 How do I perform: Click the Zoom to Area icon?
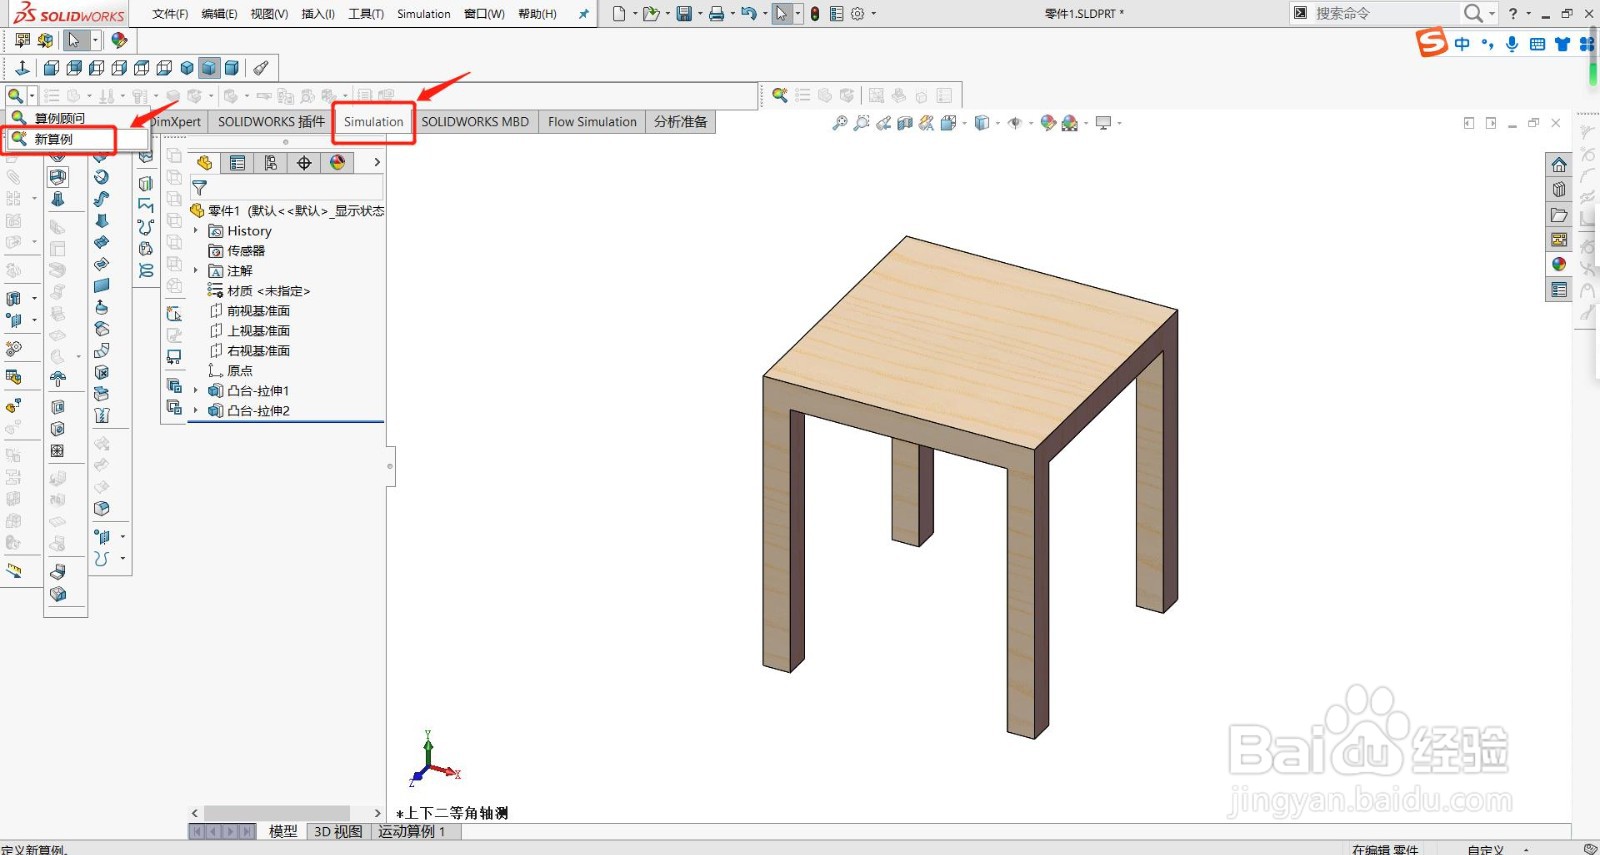click(861, 123)
